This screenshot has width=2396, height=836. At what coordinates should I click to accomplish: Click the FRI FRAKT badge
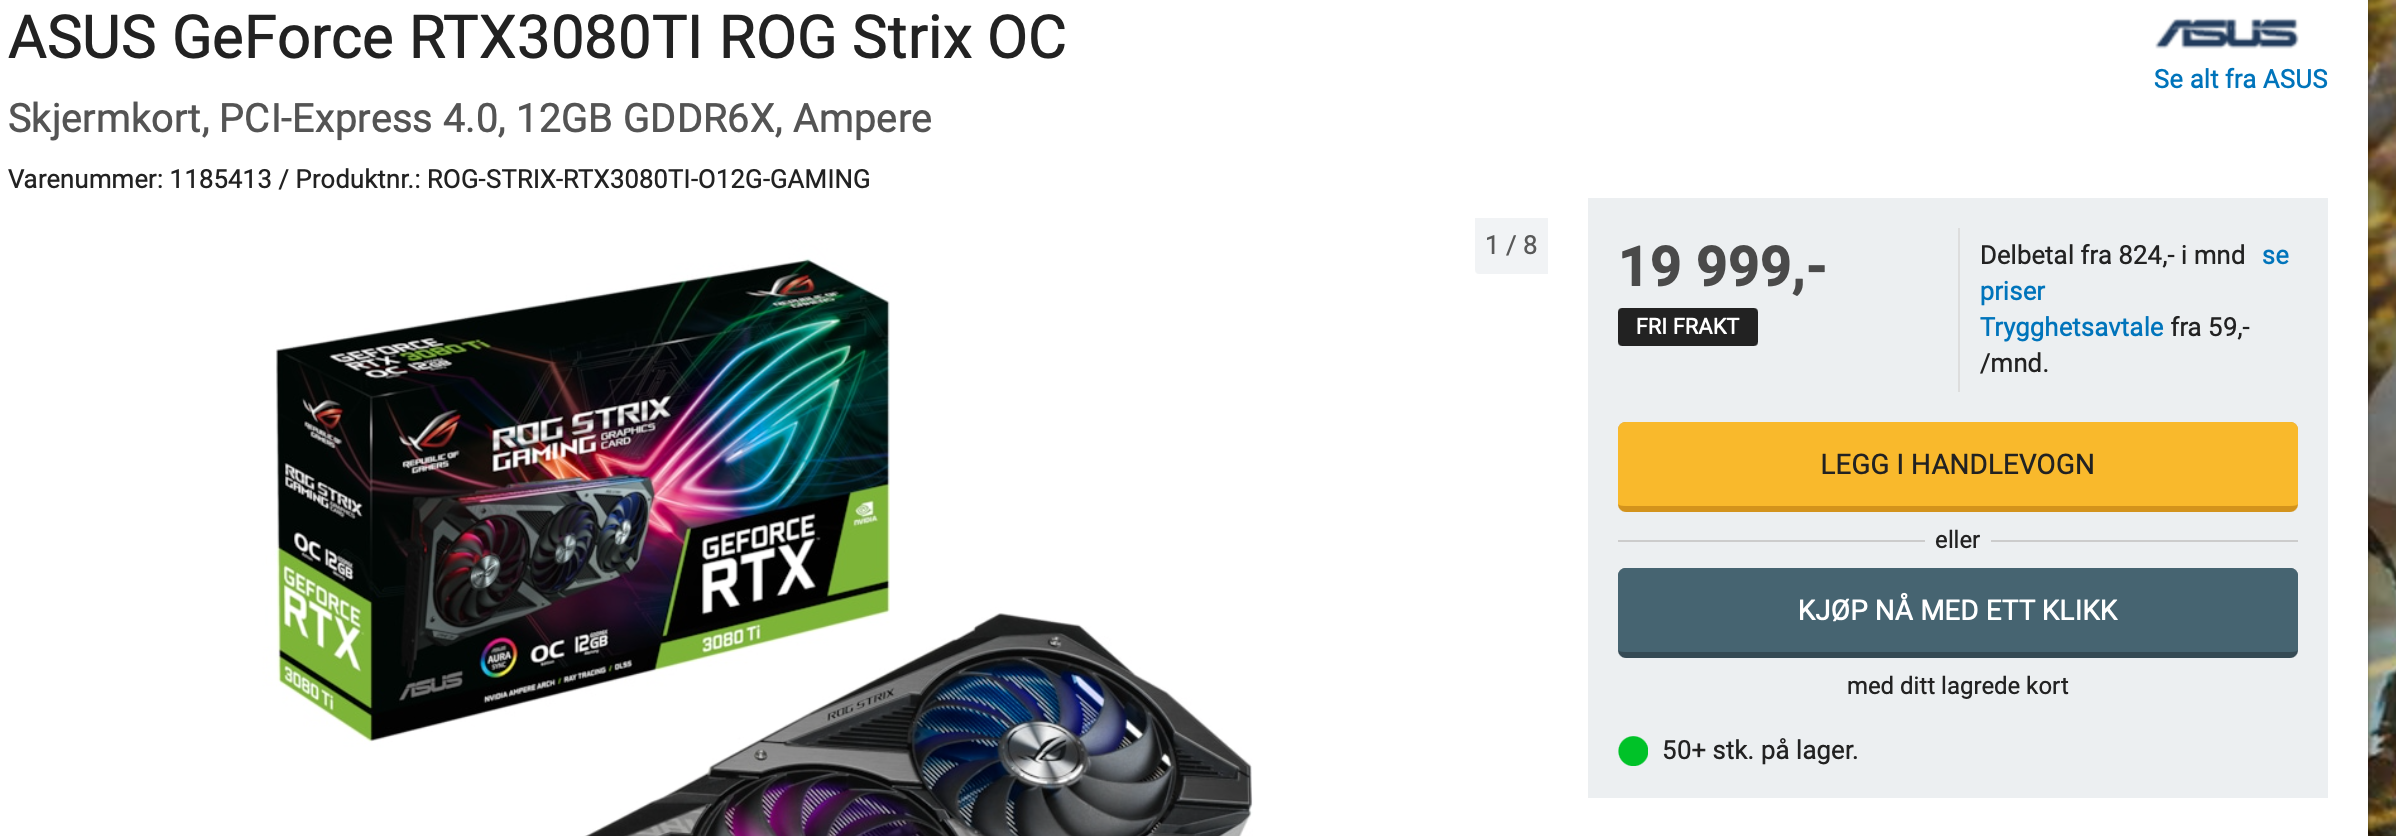1687,327
